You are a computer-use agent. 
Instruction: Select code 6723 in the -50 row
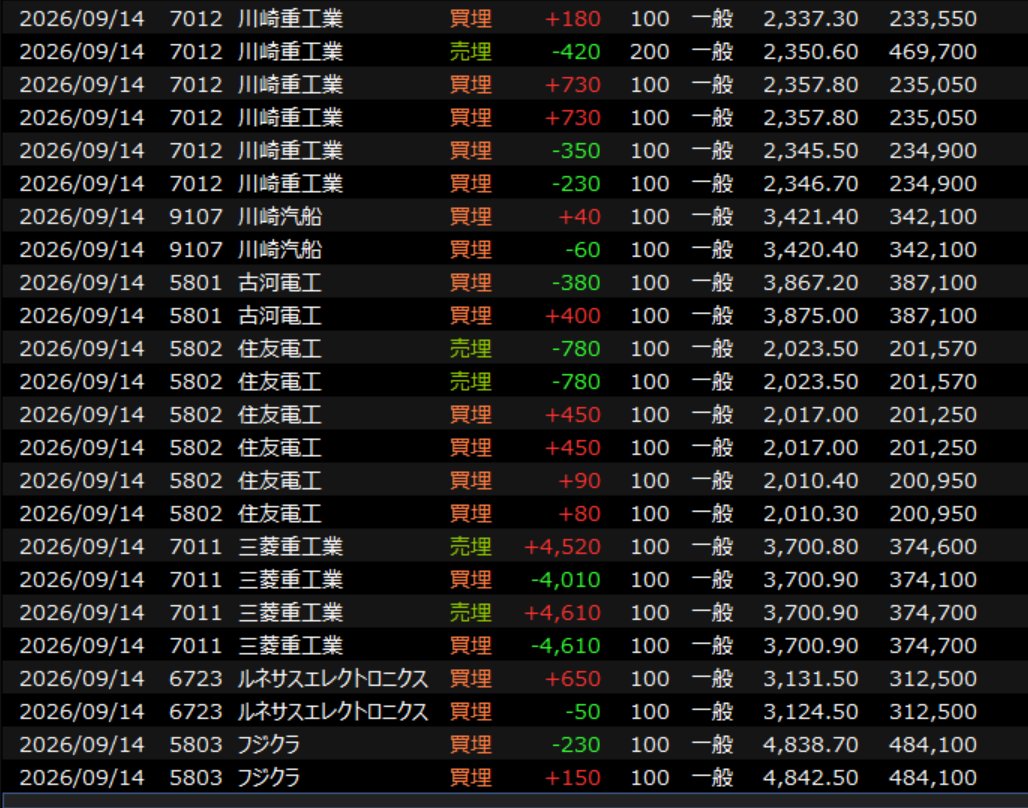pyautogui.click(x=195, y=711)
